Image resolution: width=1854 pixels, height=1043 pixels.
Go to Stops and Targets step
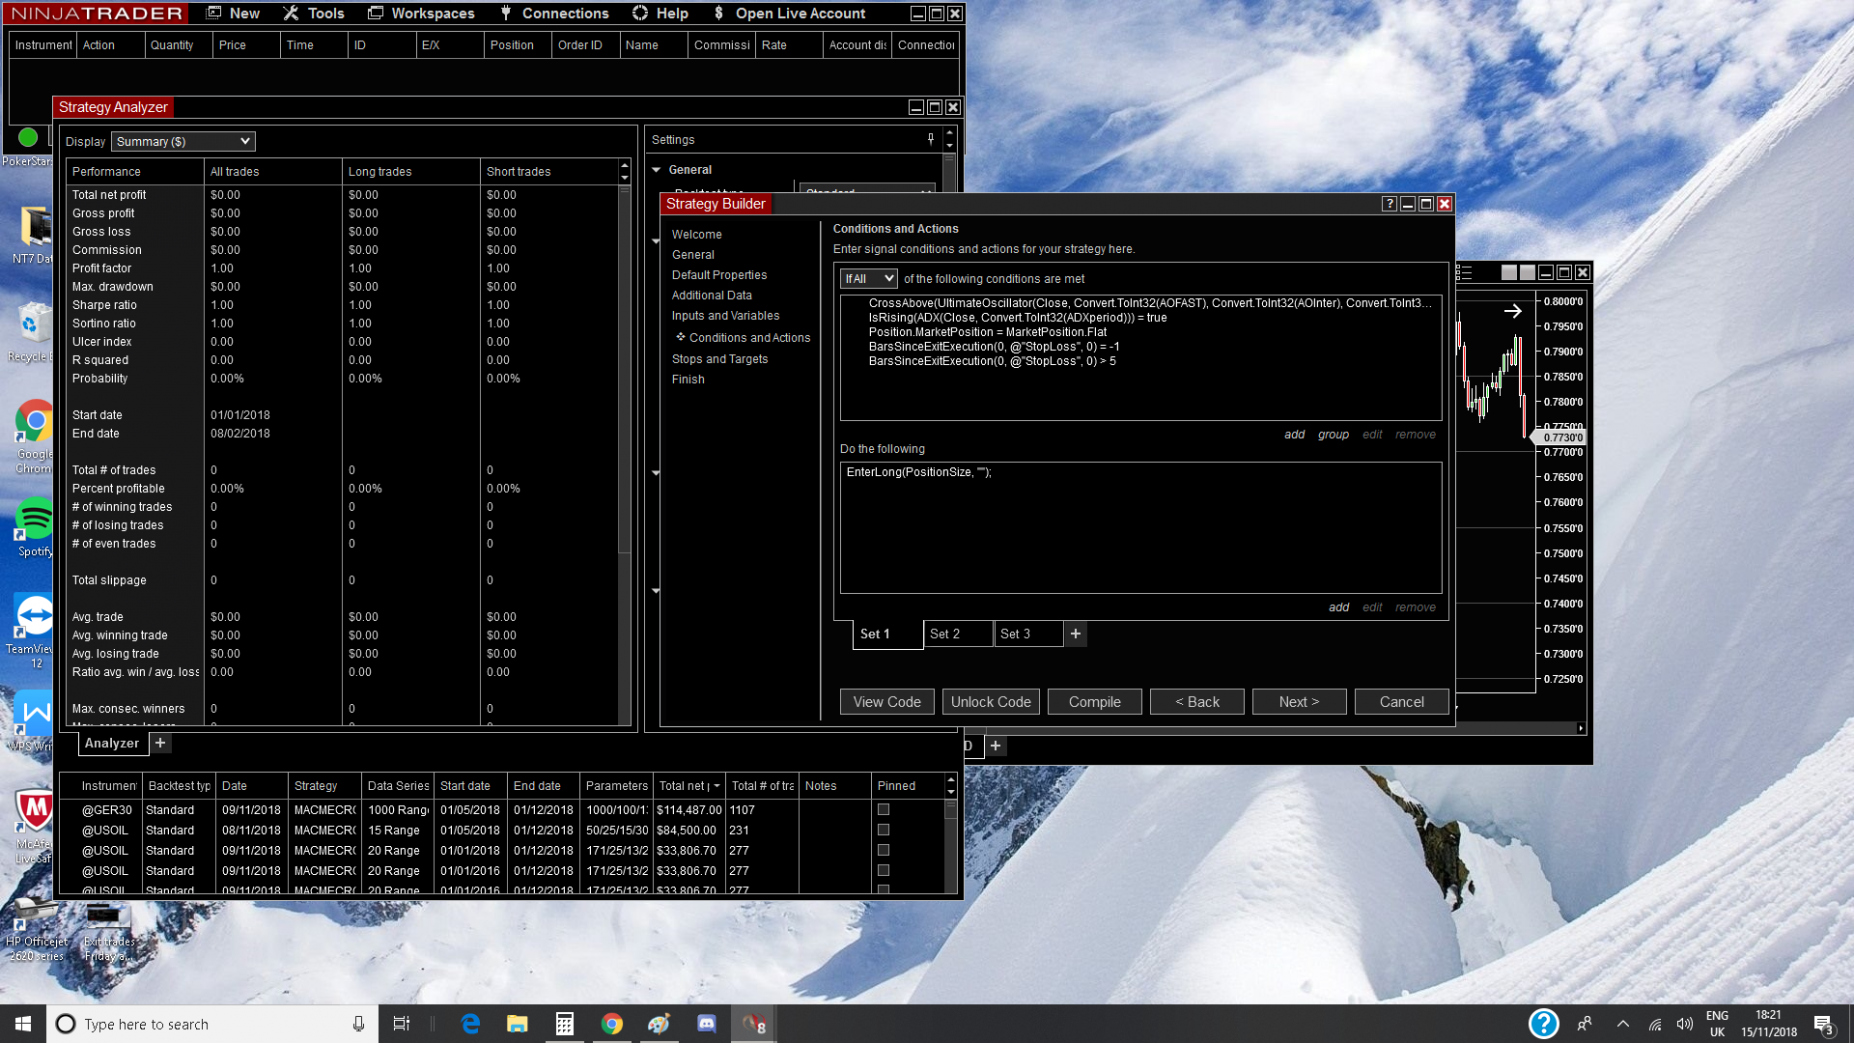[x=719, y=359]
